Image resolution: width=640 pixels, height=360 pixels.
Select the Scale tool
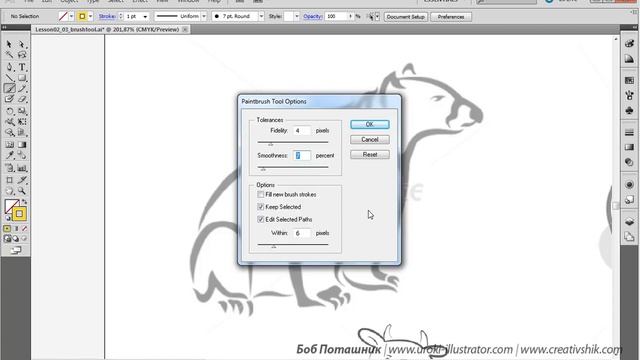click(x=22, y=111)
